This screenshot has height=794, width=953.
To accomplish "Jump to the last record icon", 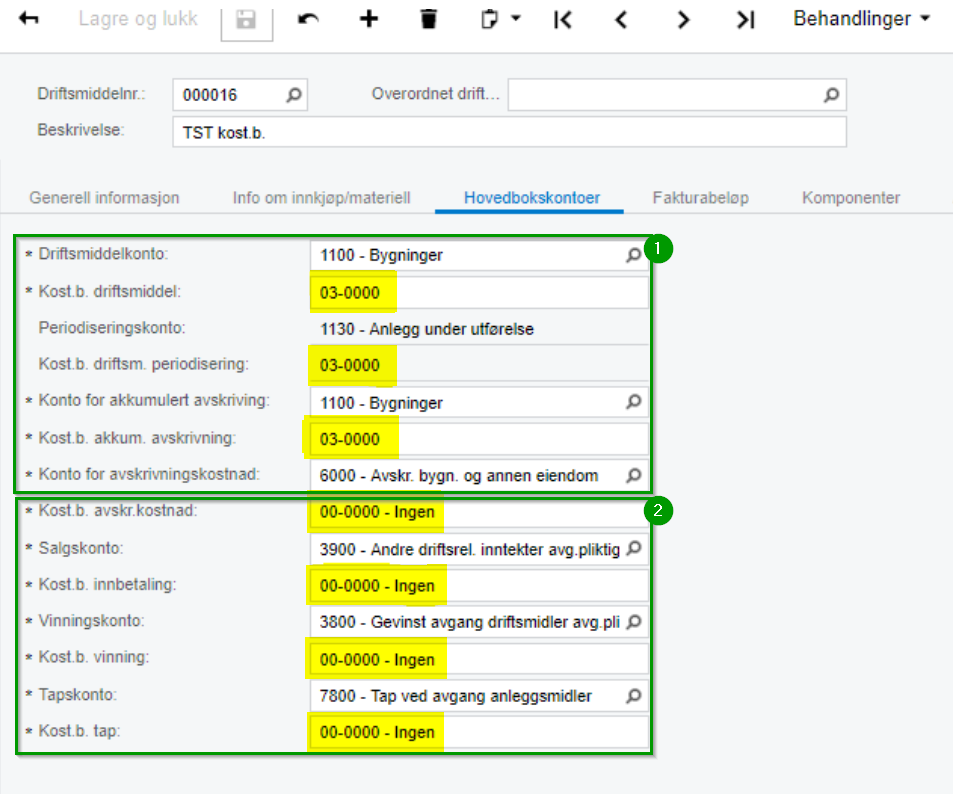I will coord(745,20).
